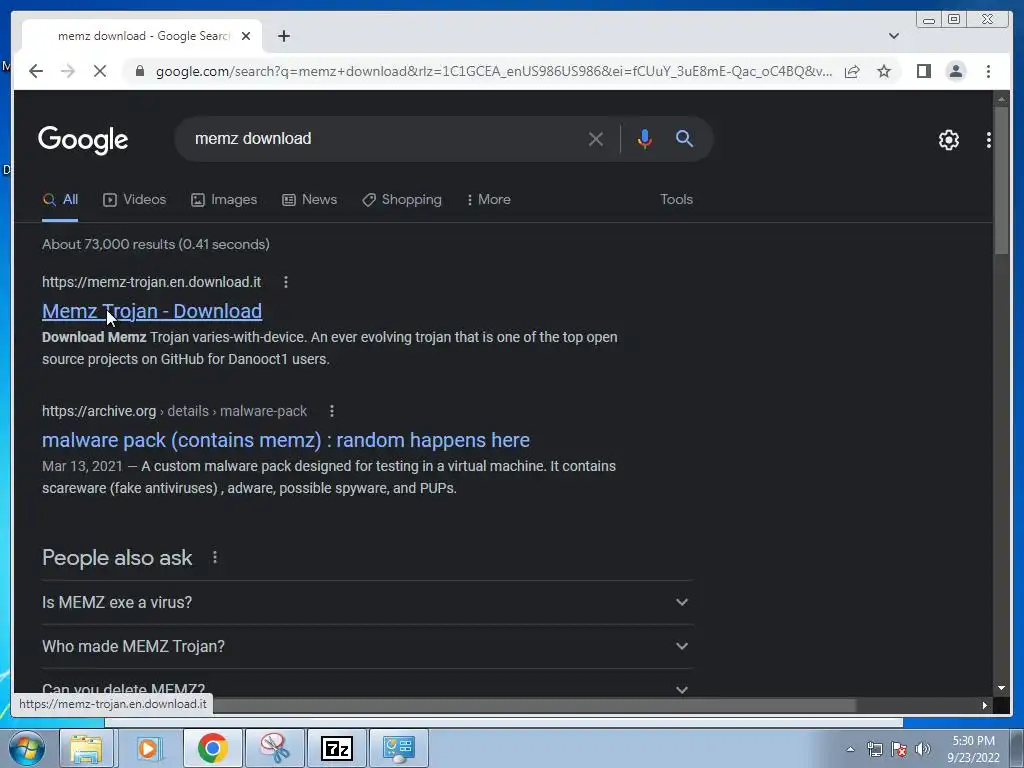Image resolution: width=1024 pixels, height=768 pixels.
Task: Expand 'Is MEMZ exe a virus?' question
Action: tap(367, 602)
